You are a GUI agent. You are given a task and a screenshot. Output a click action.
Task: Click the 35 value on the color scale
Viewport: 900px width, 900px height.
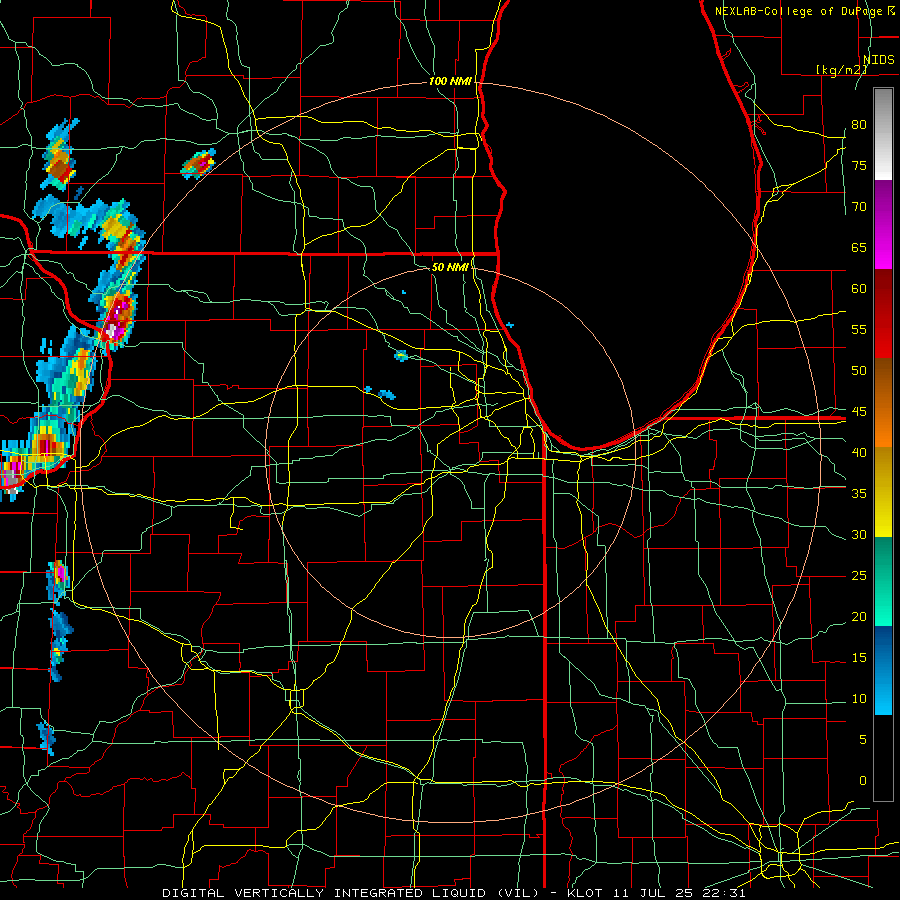[859, 494]
